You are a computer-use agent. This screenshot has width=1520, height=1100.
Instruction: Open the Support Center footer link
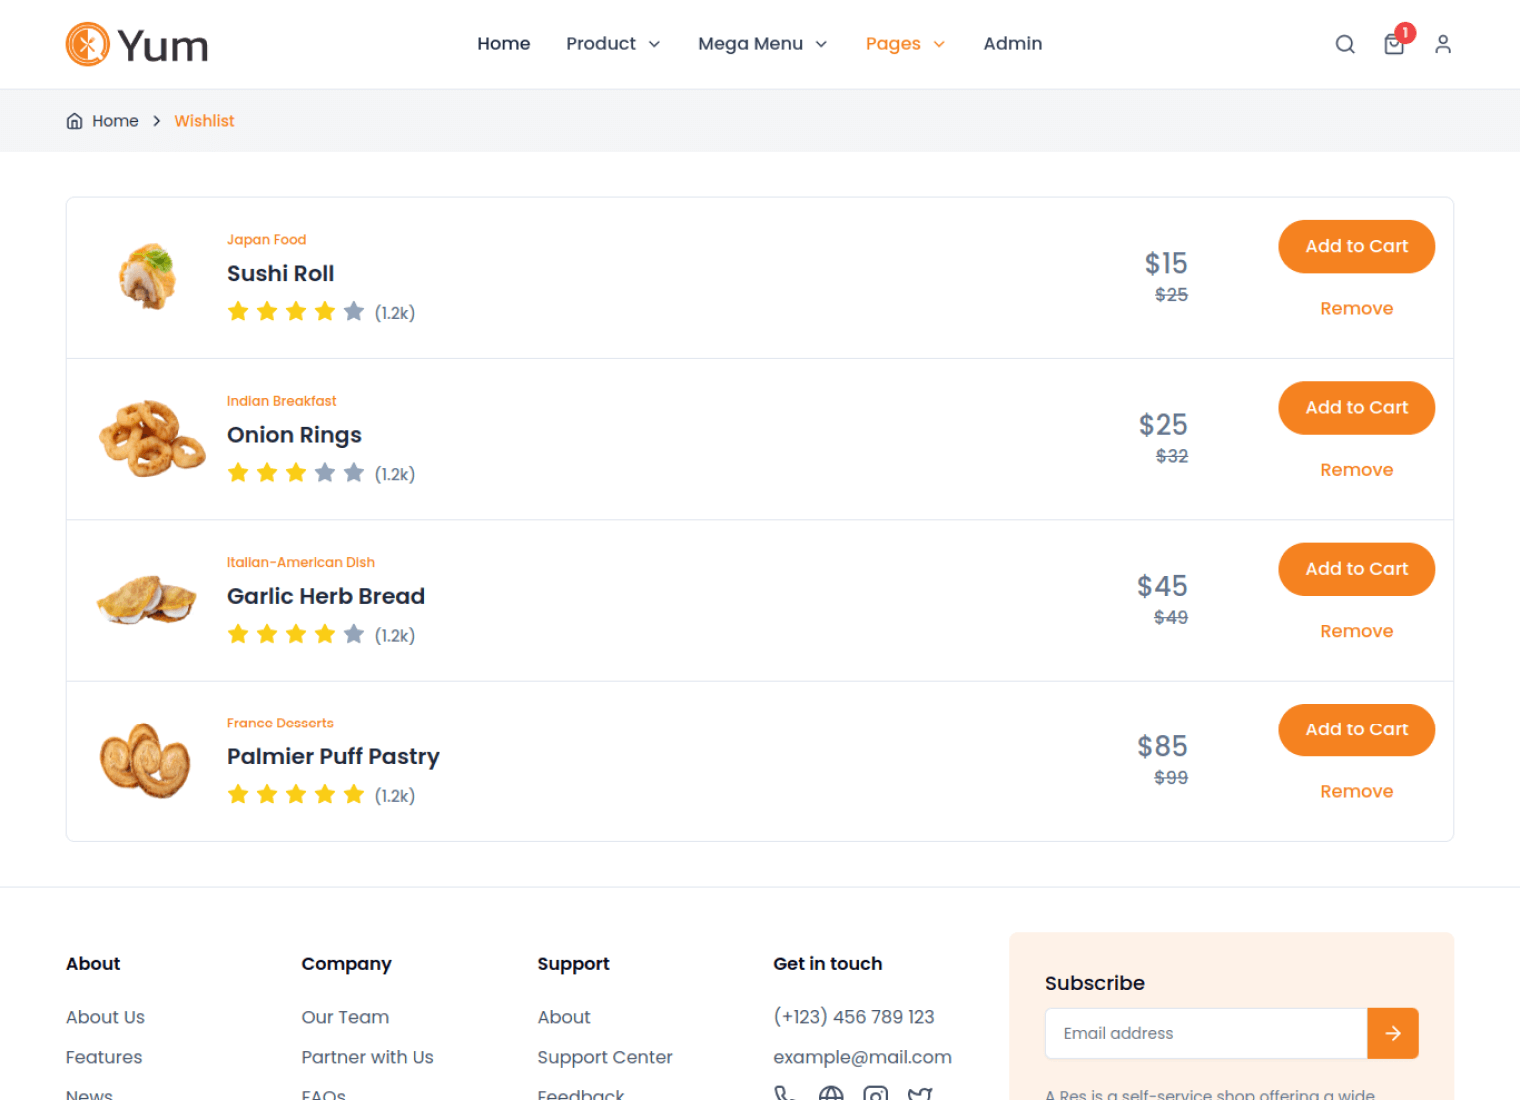pos(604,1057)
